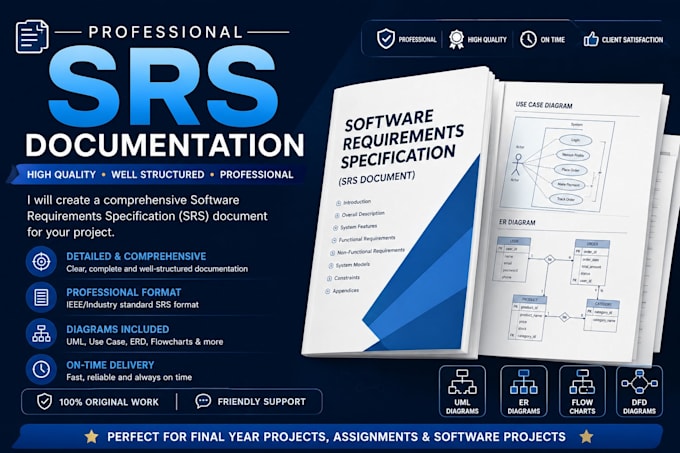Viewport: 680px width, 453px height.
Task: Click the 'Perfect for Final Year Projects' banner text
Action: (336, 437)
